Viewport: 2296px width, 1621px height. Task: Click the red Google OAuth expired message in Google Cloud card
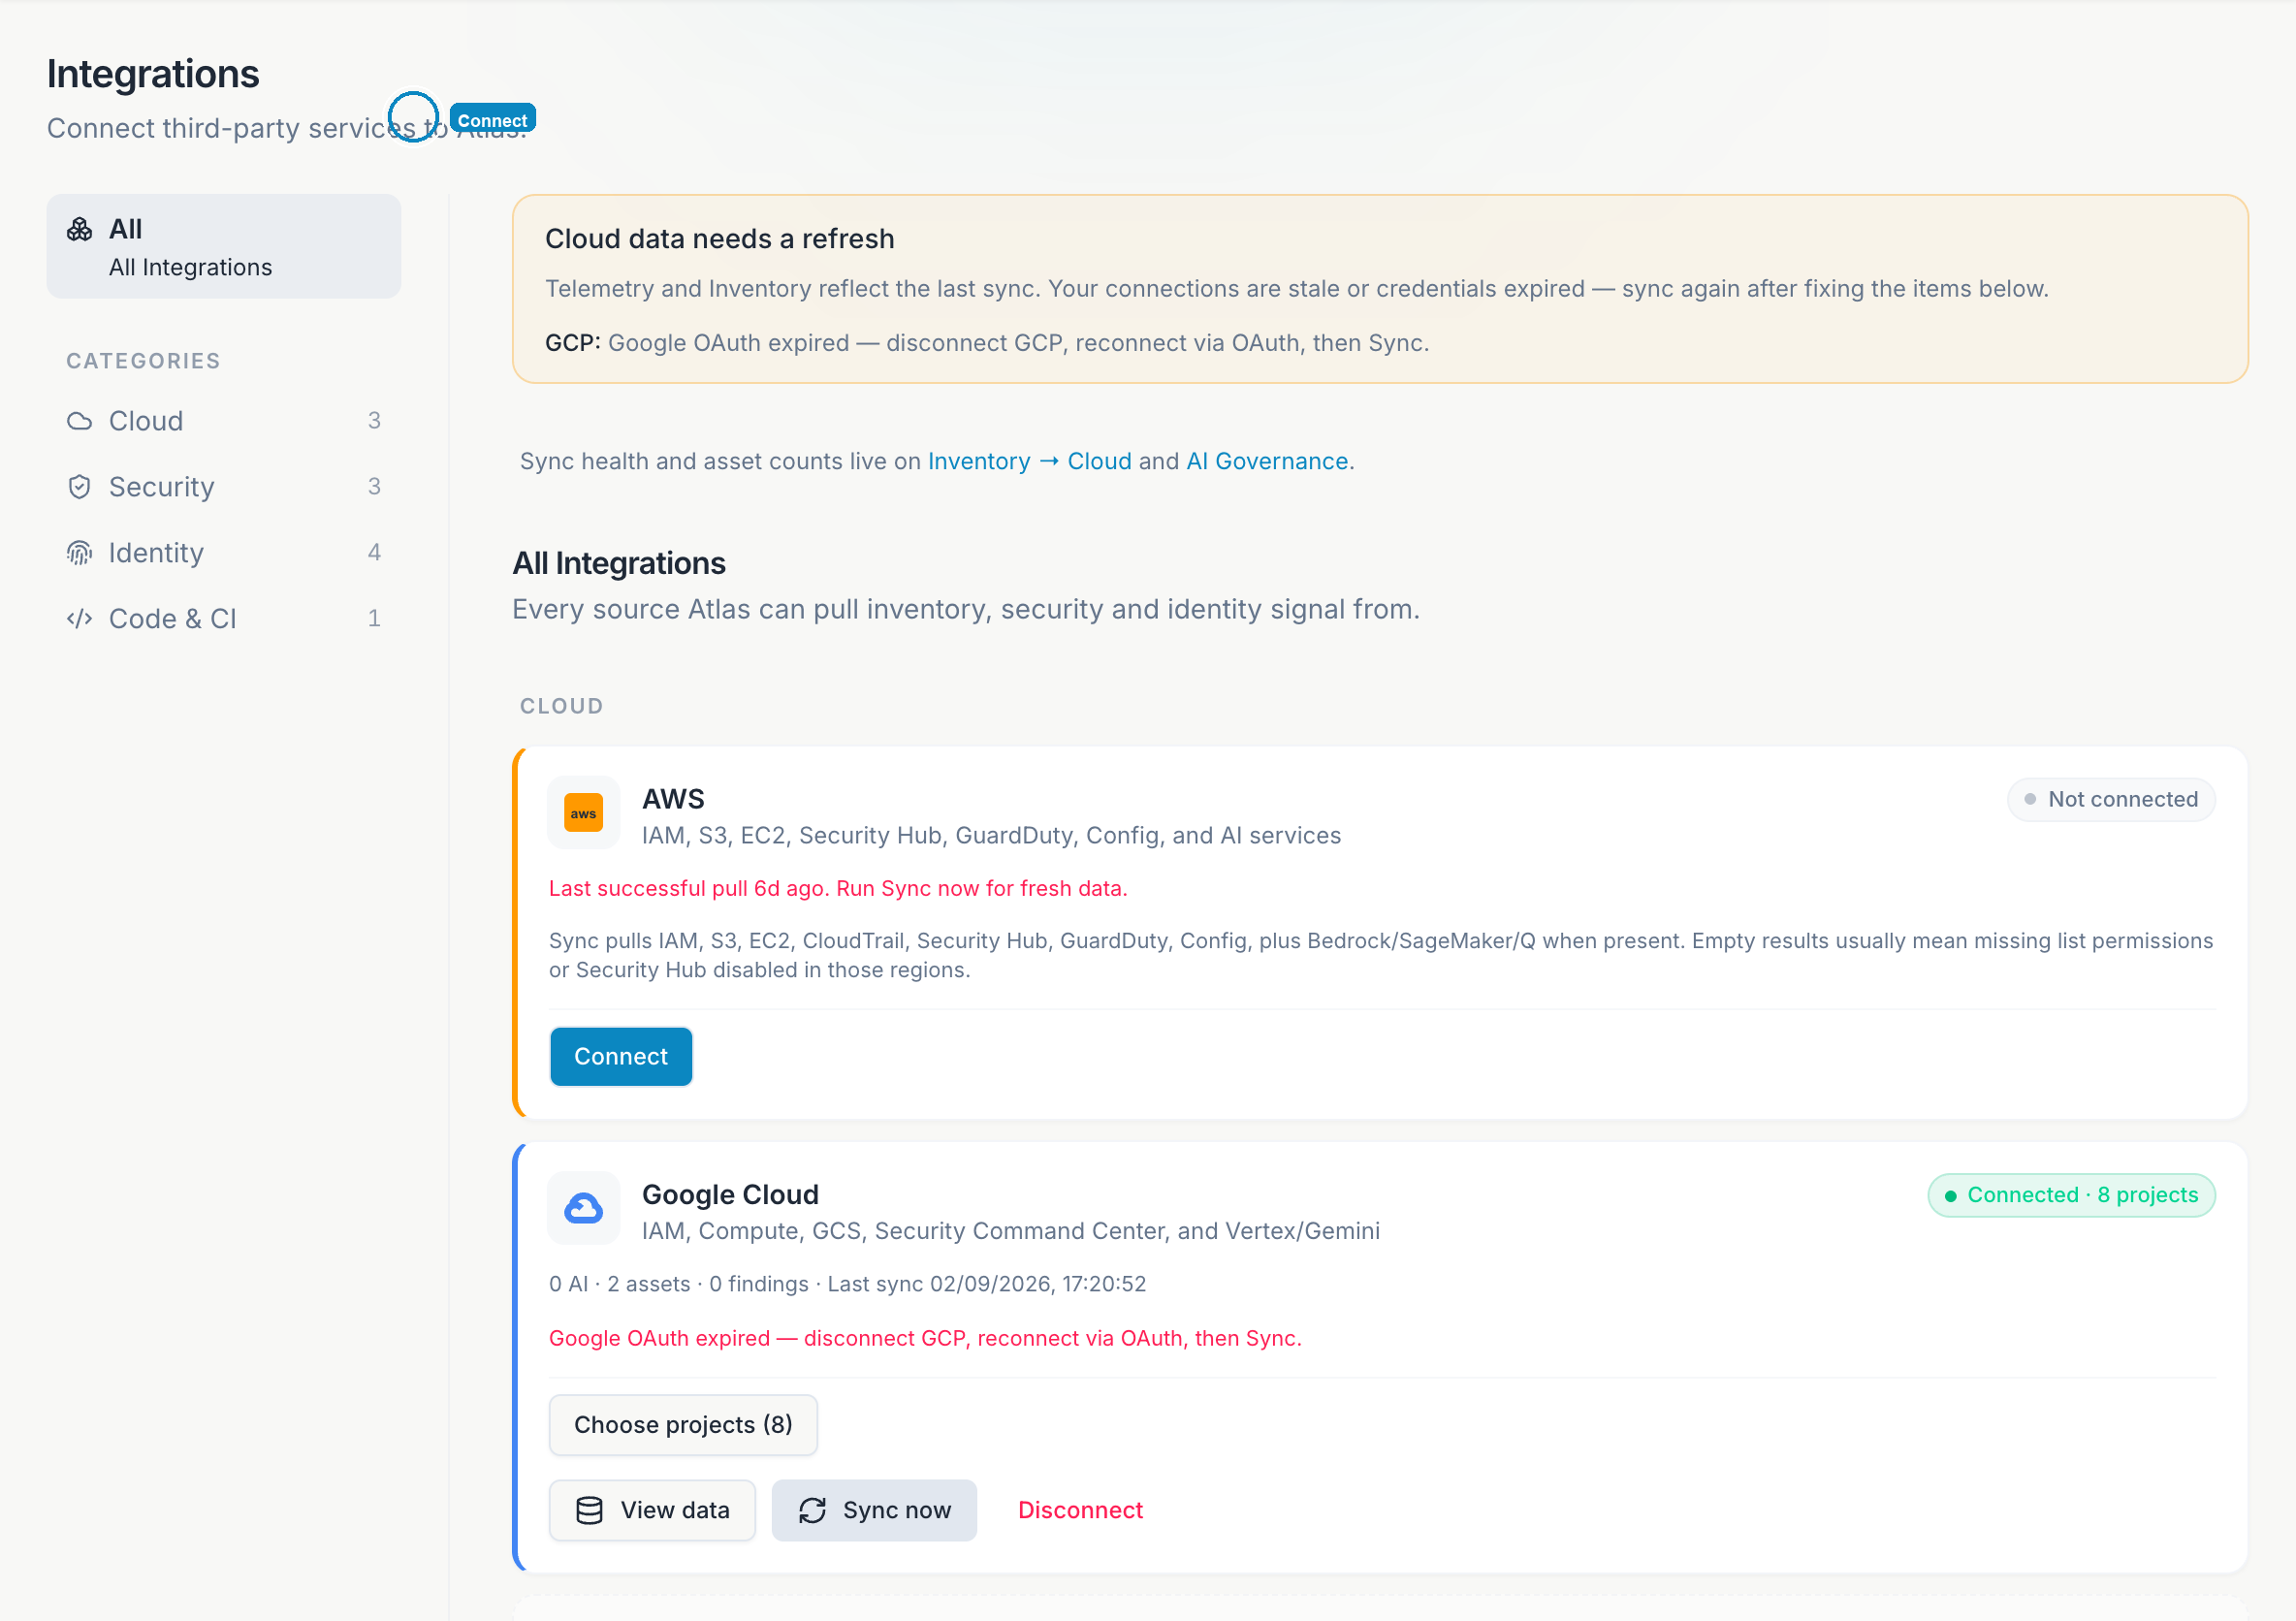click(925, 1339)
